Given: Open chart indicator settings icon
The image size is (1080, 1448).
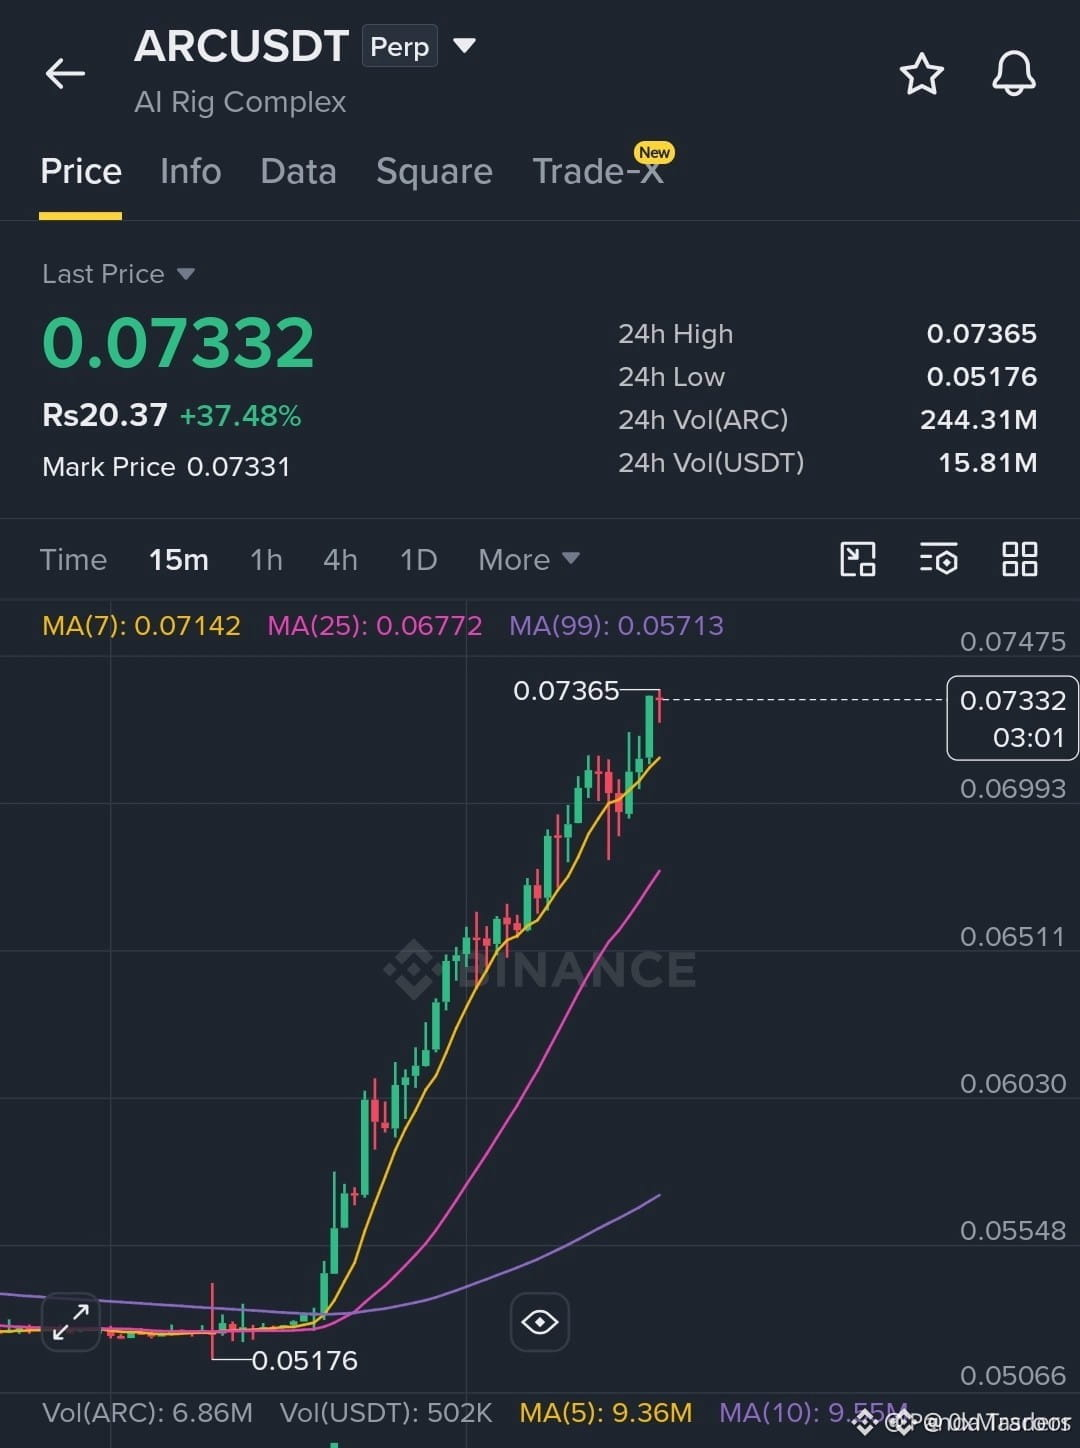Looking at the screenshot, I should 938,559.
